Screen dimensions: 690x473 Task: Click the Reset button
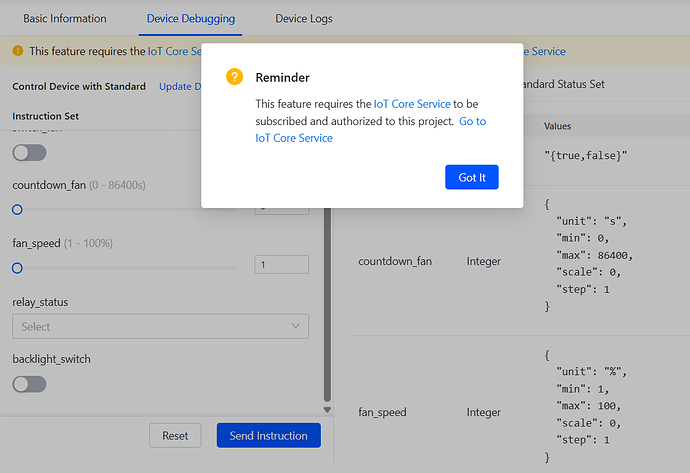pos(175,436)
